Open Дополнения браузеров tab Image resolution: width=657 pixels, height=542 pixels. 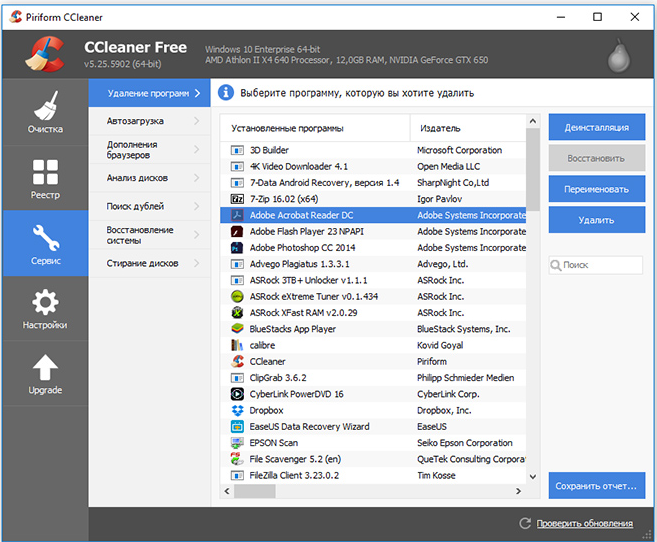click(149, 150)
